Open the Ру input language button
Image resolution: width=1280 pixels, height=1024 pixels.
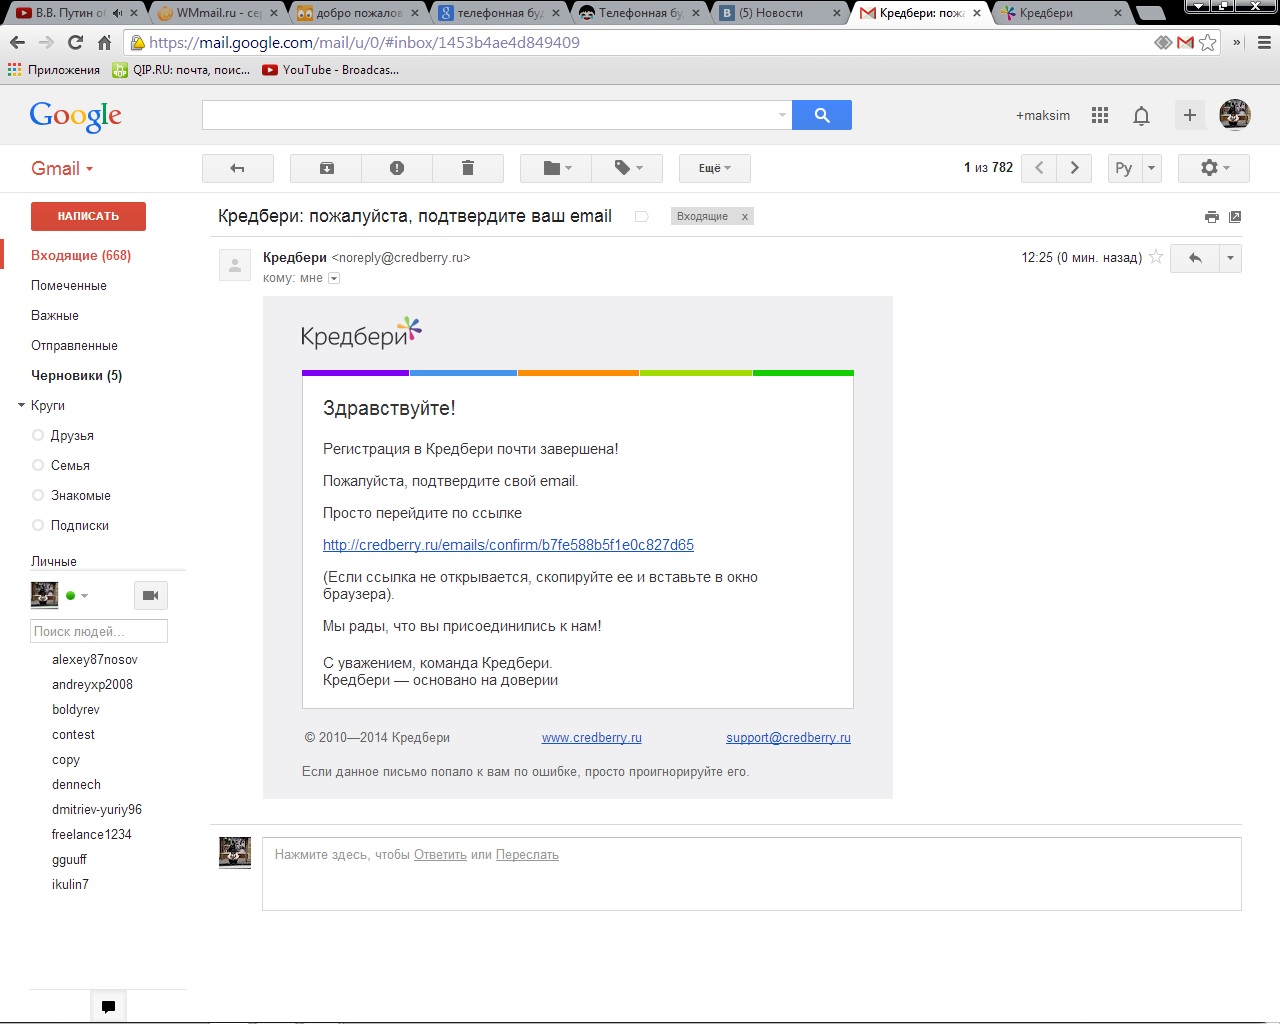(1124, 168)
